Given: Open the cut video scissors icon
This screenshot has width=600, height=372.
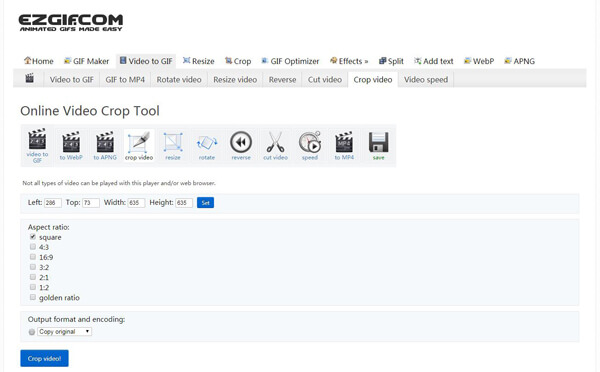Looking at the screenshot, I should [275, 145].
